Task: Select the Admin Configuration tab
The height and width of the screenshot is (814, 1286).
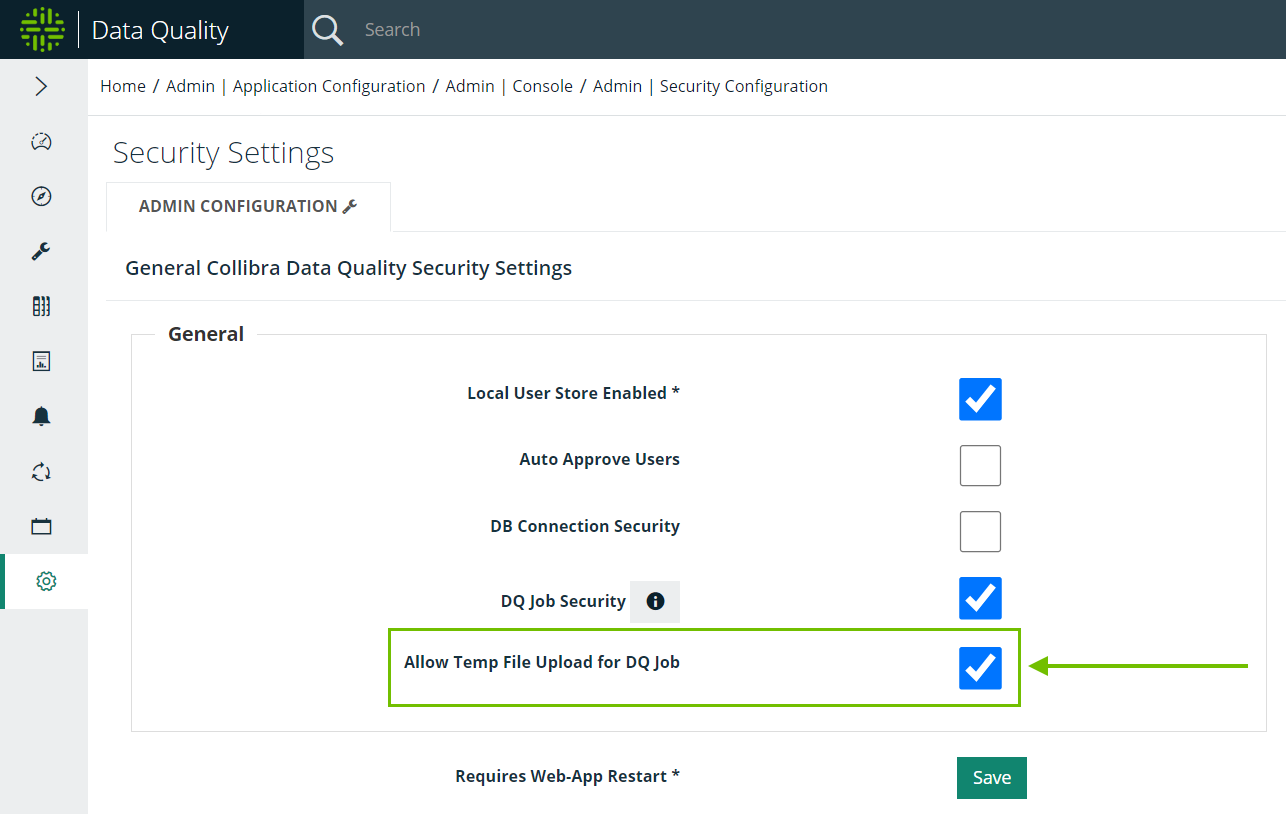Action: [248, 206]
